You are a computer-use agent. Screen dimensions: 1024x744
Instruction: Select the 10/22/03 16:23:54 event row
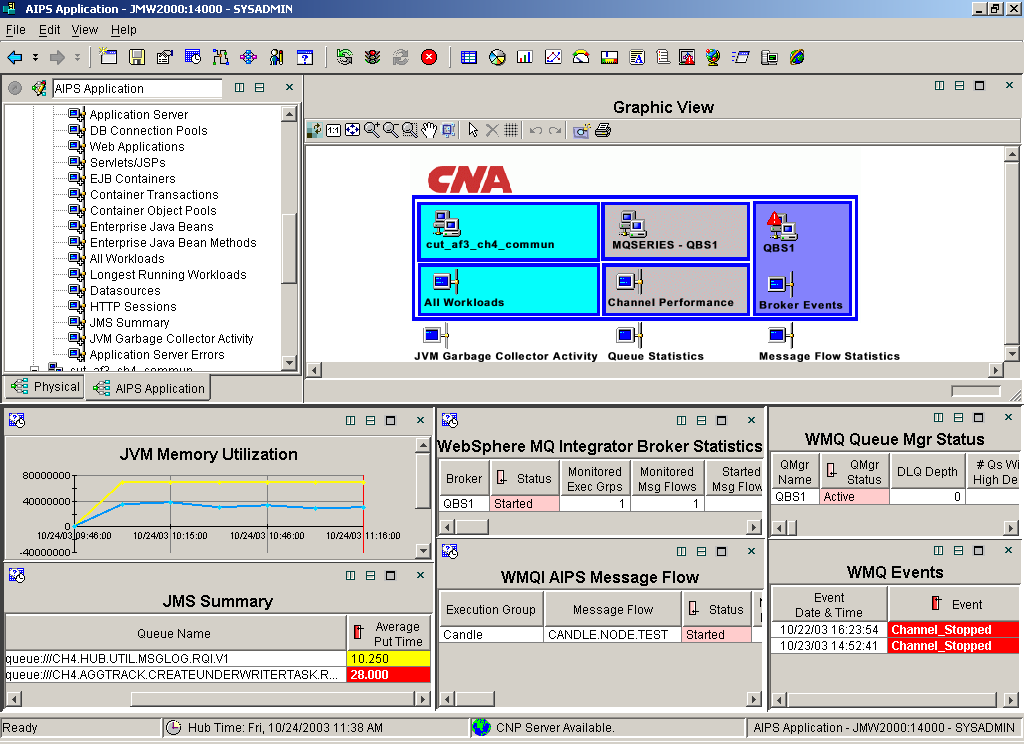895,630
